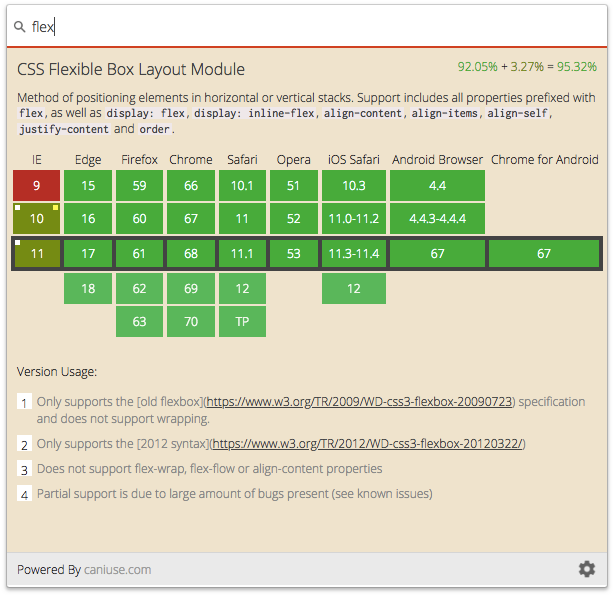This screenshot has width=614, height=596.
Task: Click Safari version 10.1 cell
Action: [242, 185]
